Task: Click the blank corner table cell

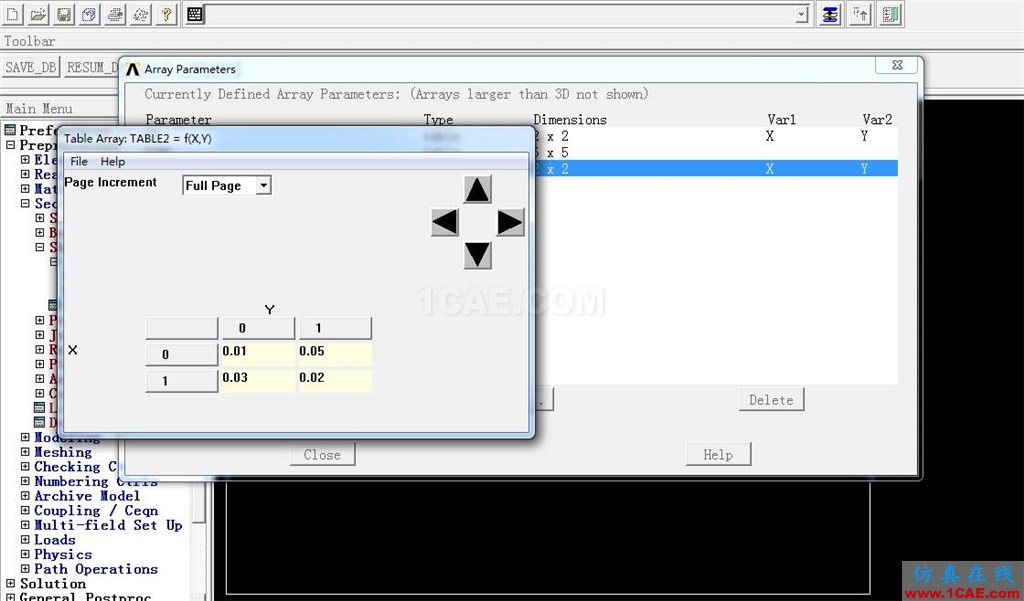Action: tap(182, 328)
